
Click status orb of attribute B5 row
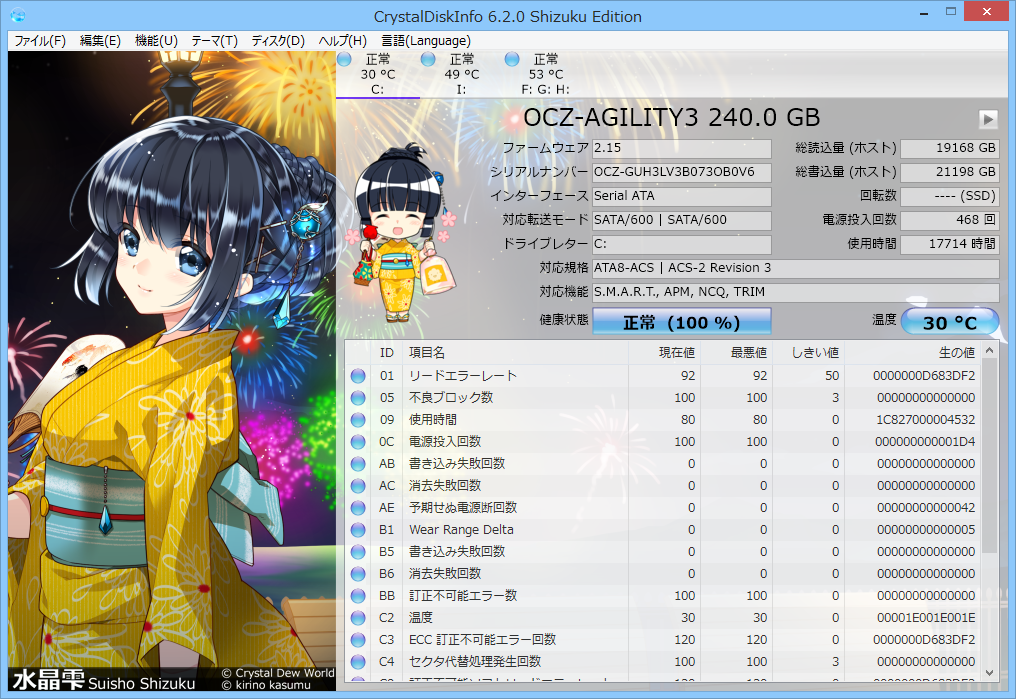pyautogui.click(x=358, y=552)
